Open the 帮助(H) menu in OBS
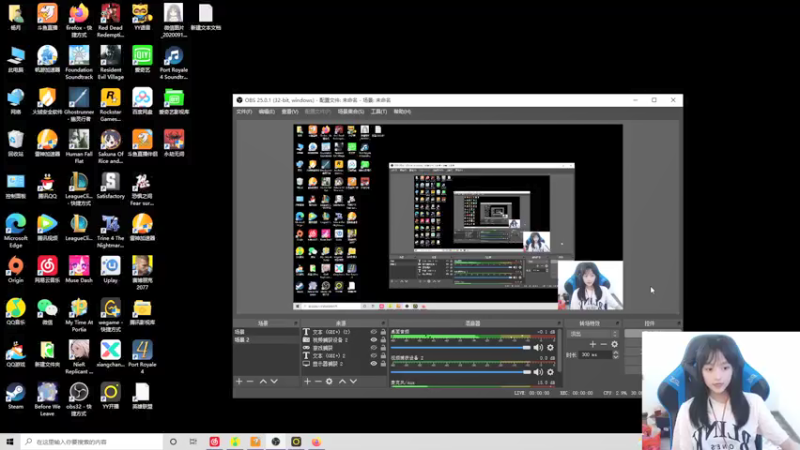This screenshot has height=450, width=800. coord(402,111)
